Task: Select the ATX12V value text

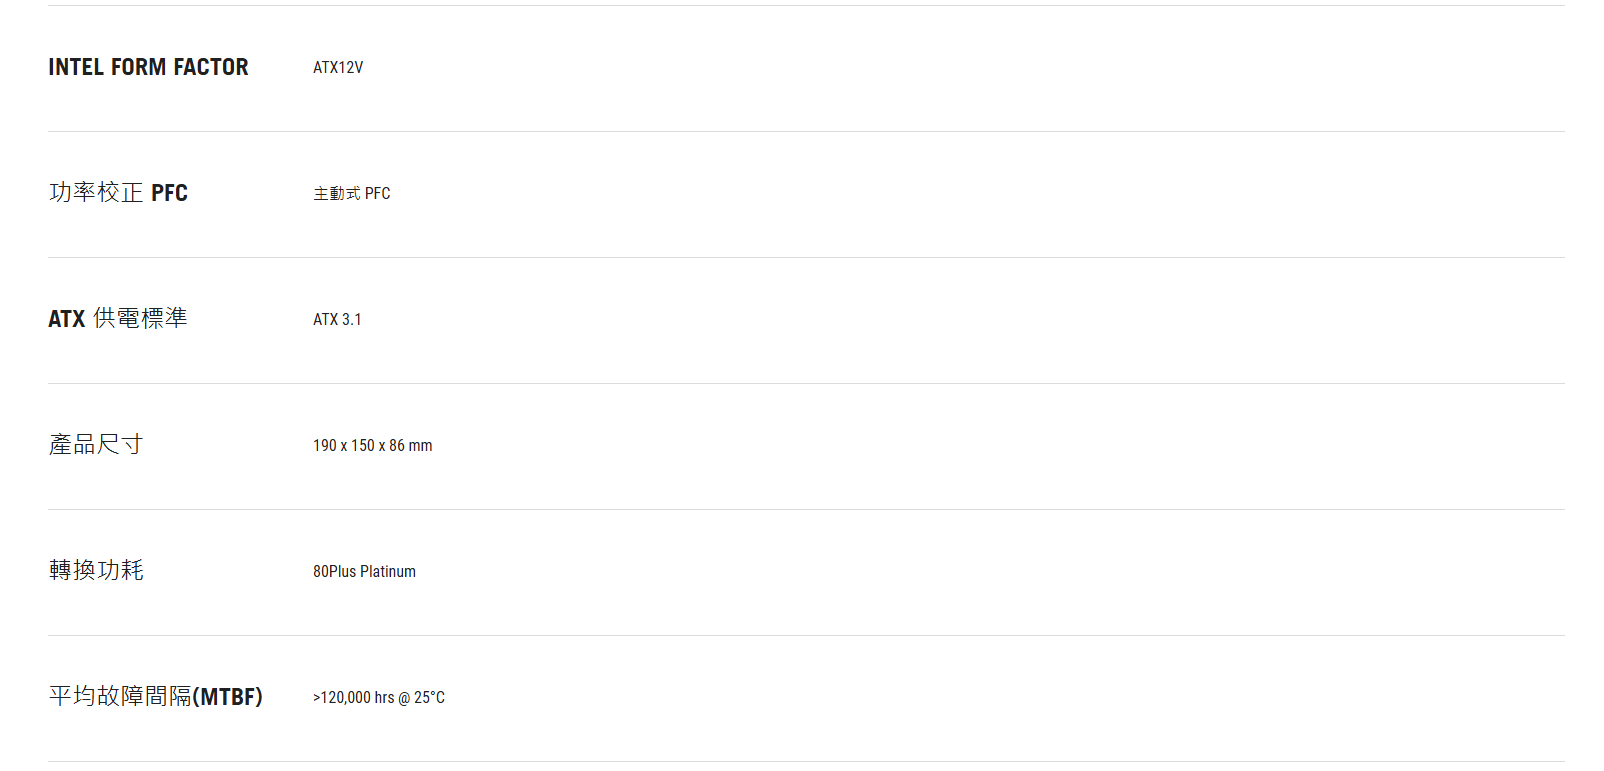Action: pyautogui.click(x=338, y=68)
